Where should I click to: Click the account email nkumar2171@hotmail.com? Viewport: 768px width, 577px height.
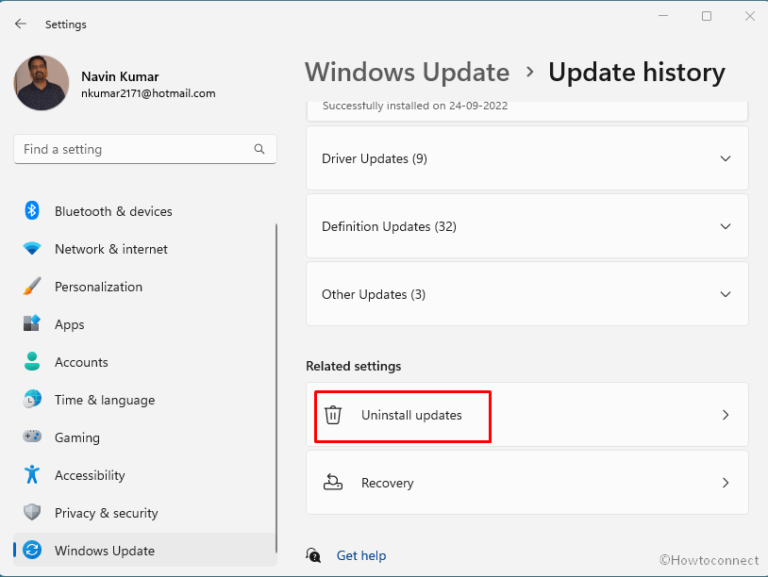tap(148, 94)
